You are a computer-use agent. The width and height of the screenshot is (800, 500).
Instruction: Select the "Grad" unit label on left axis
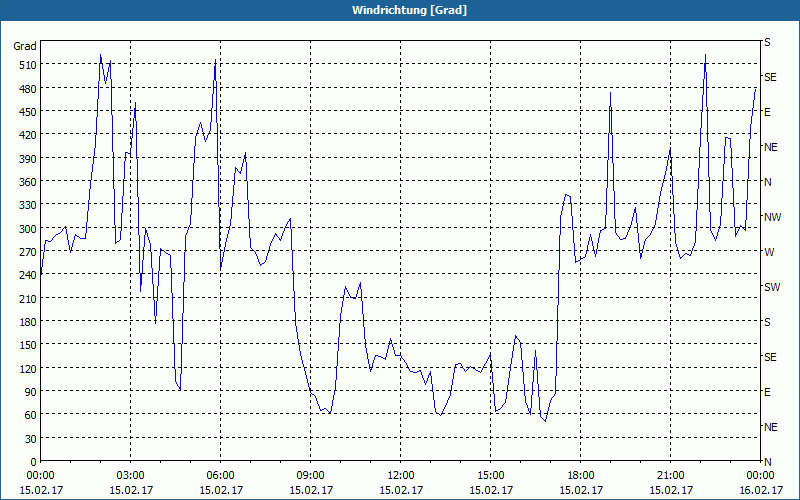click(25, 46)
